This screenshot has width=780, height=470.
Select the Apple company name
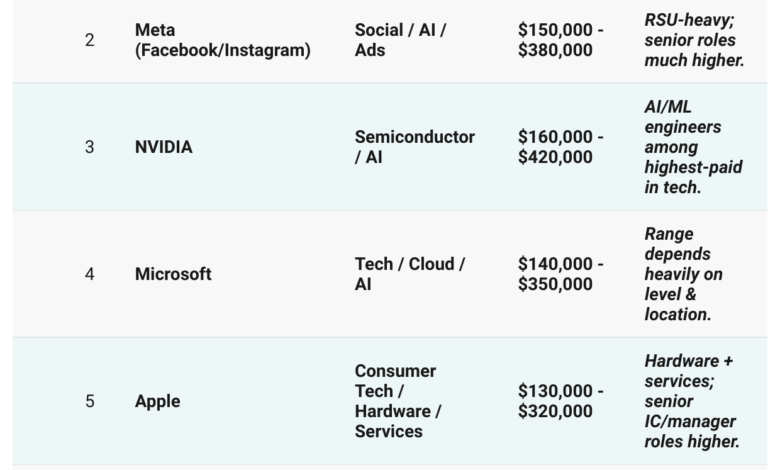coord(158,401)
